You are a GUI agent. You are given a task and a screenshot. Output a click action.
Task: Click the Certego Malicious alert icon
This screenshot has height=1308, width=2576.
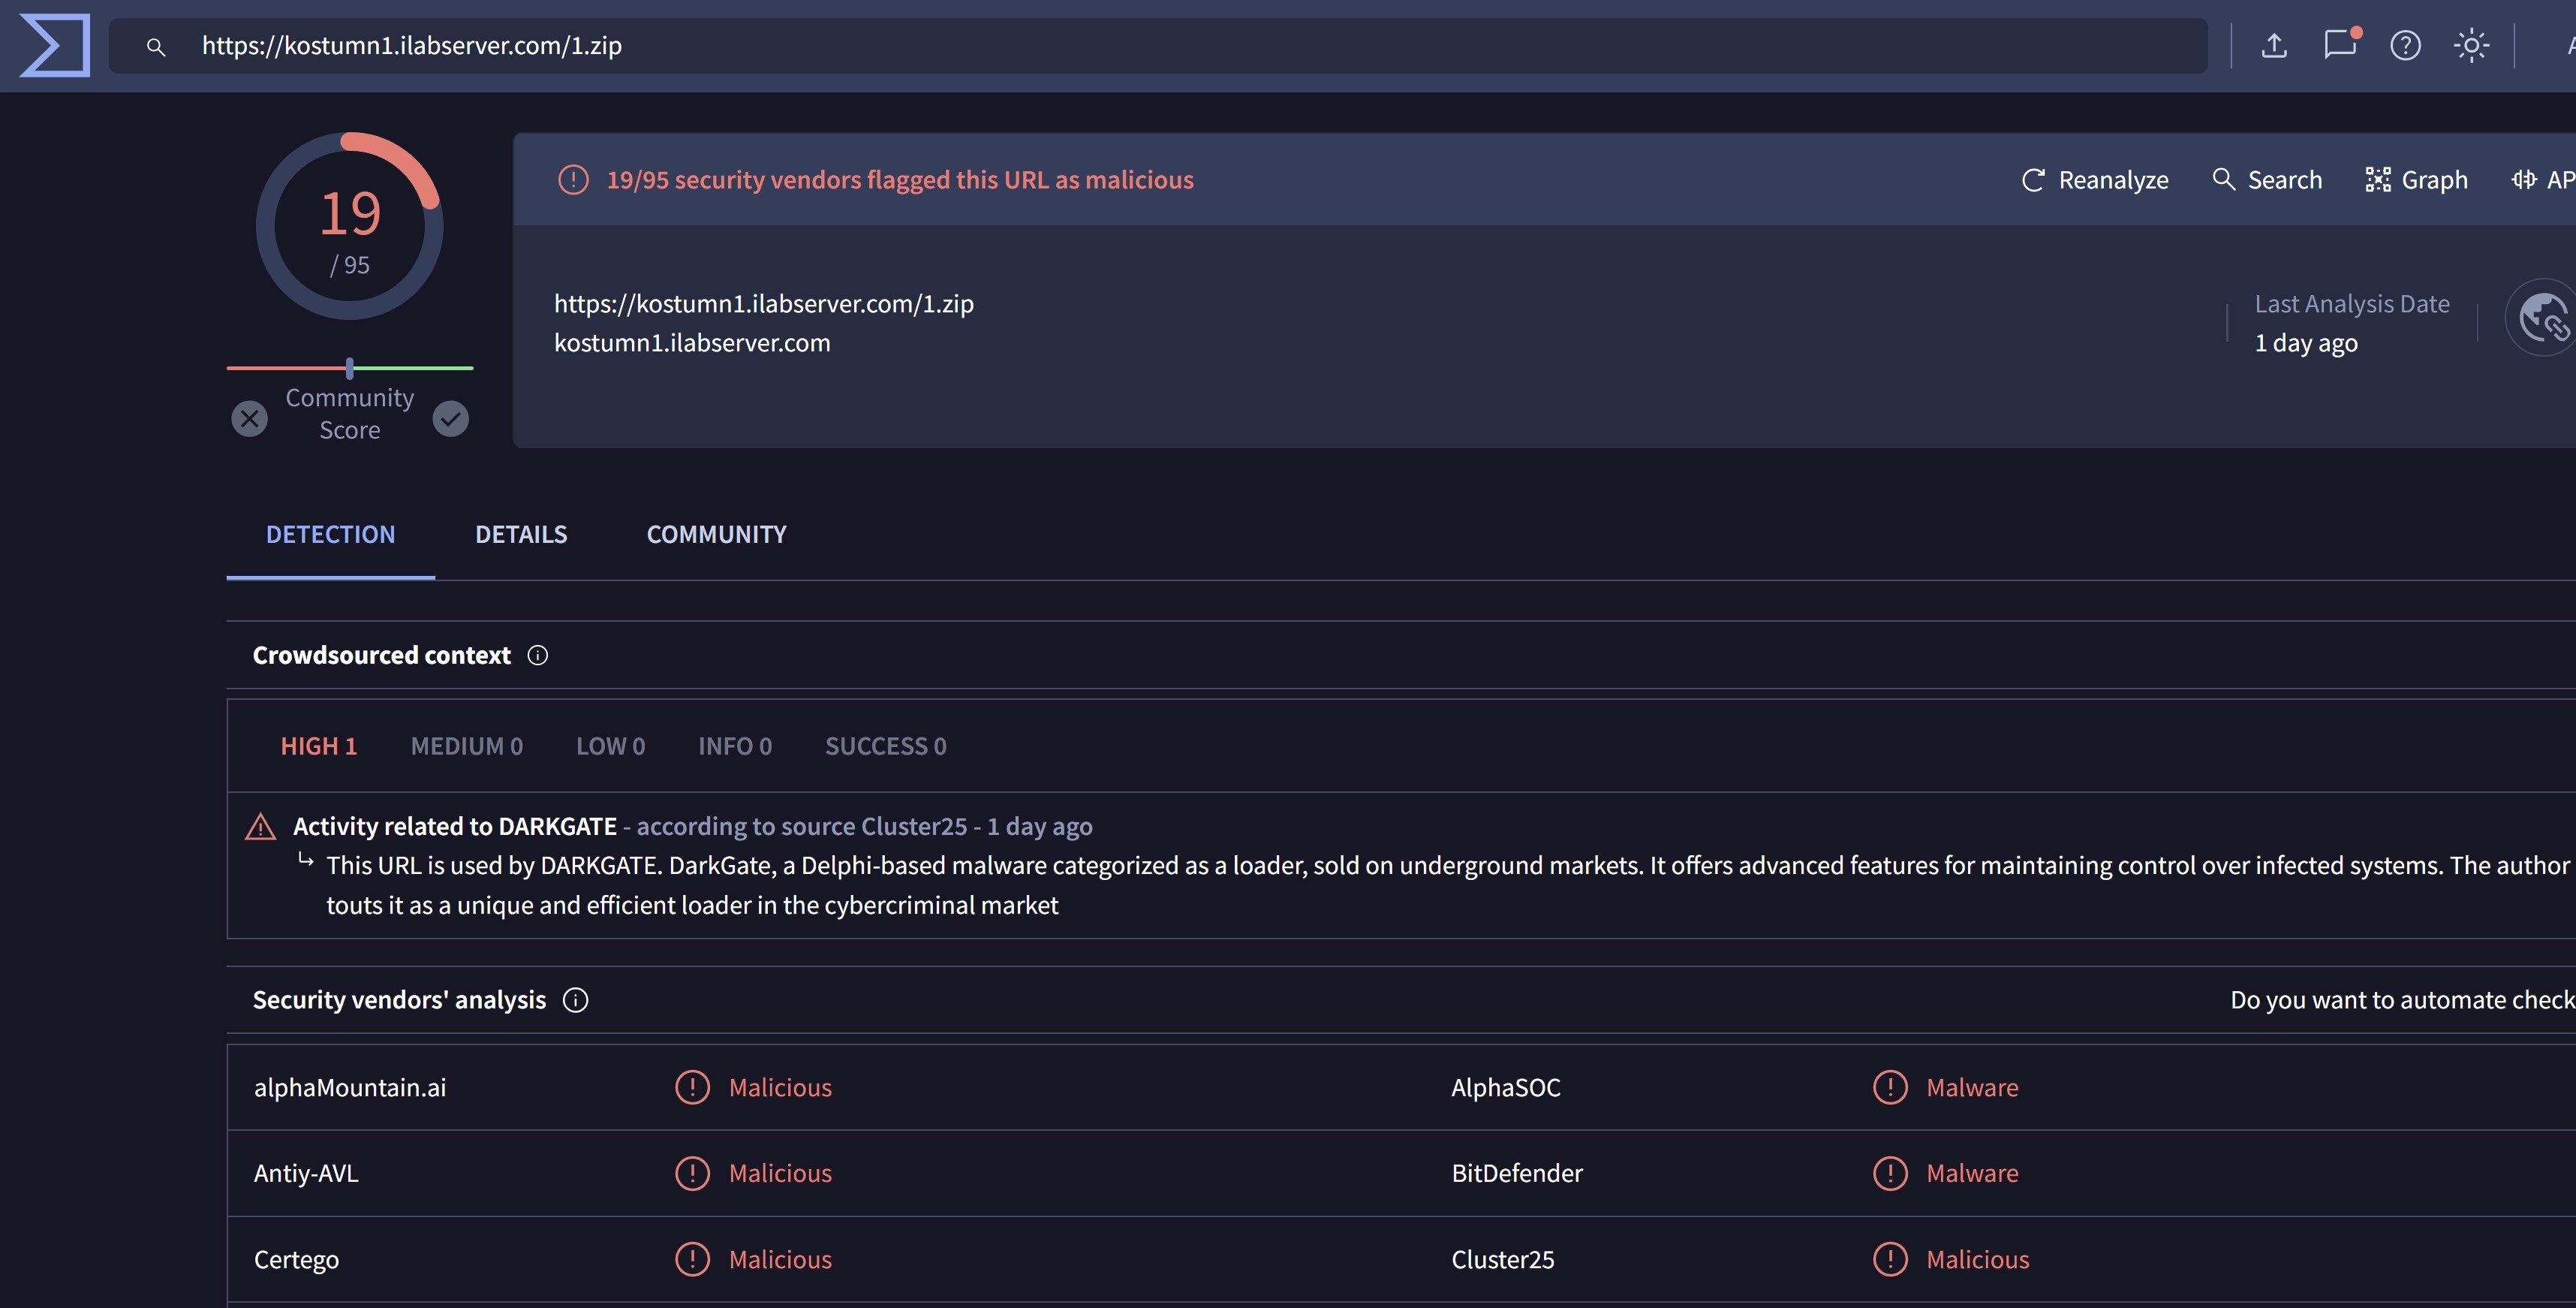coord(692,1259)
